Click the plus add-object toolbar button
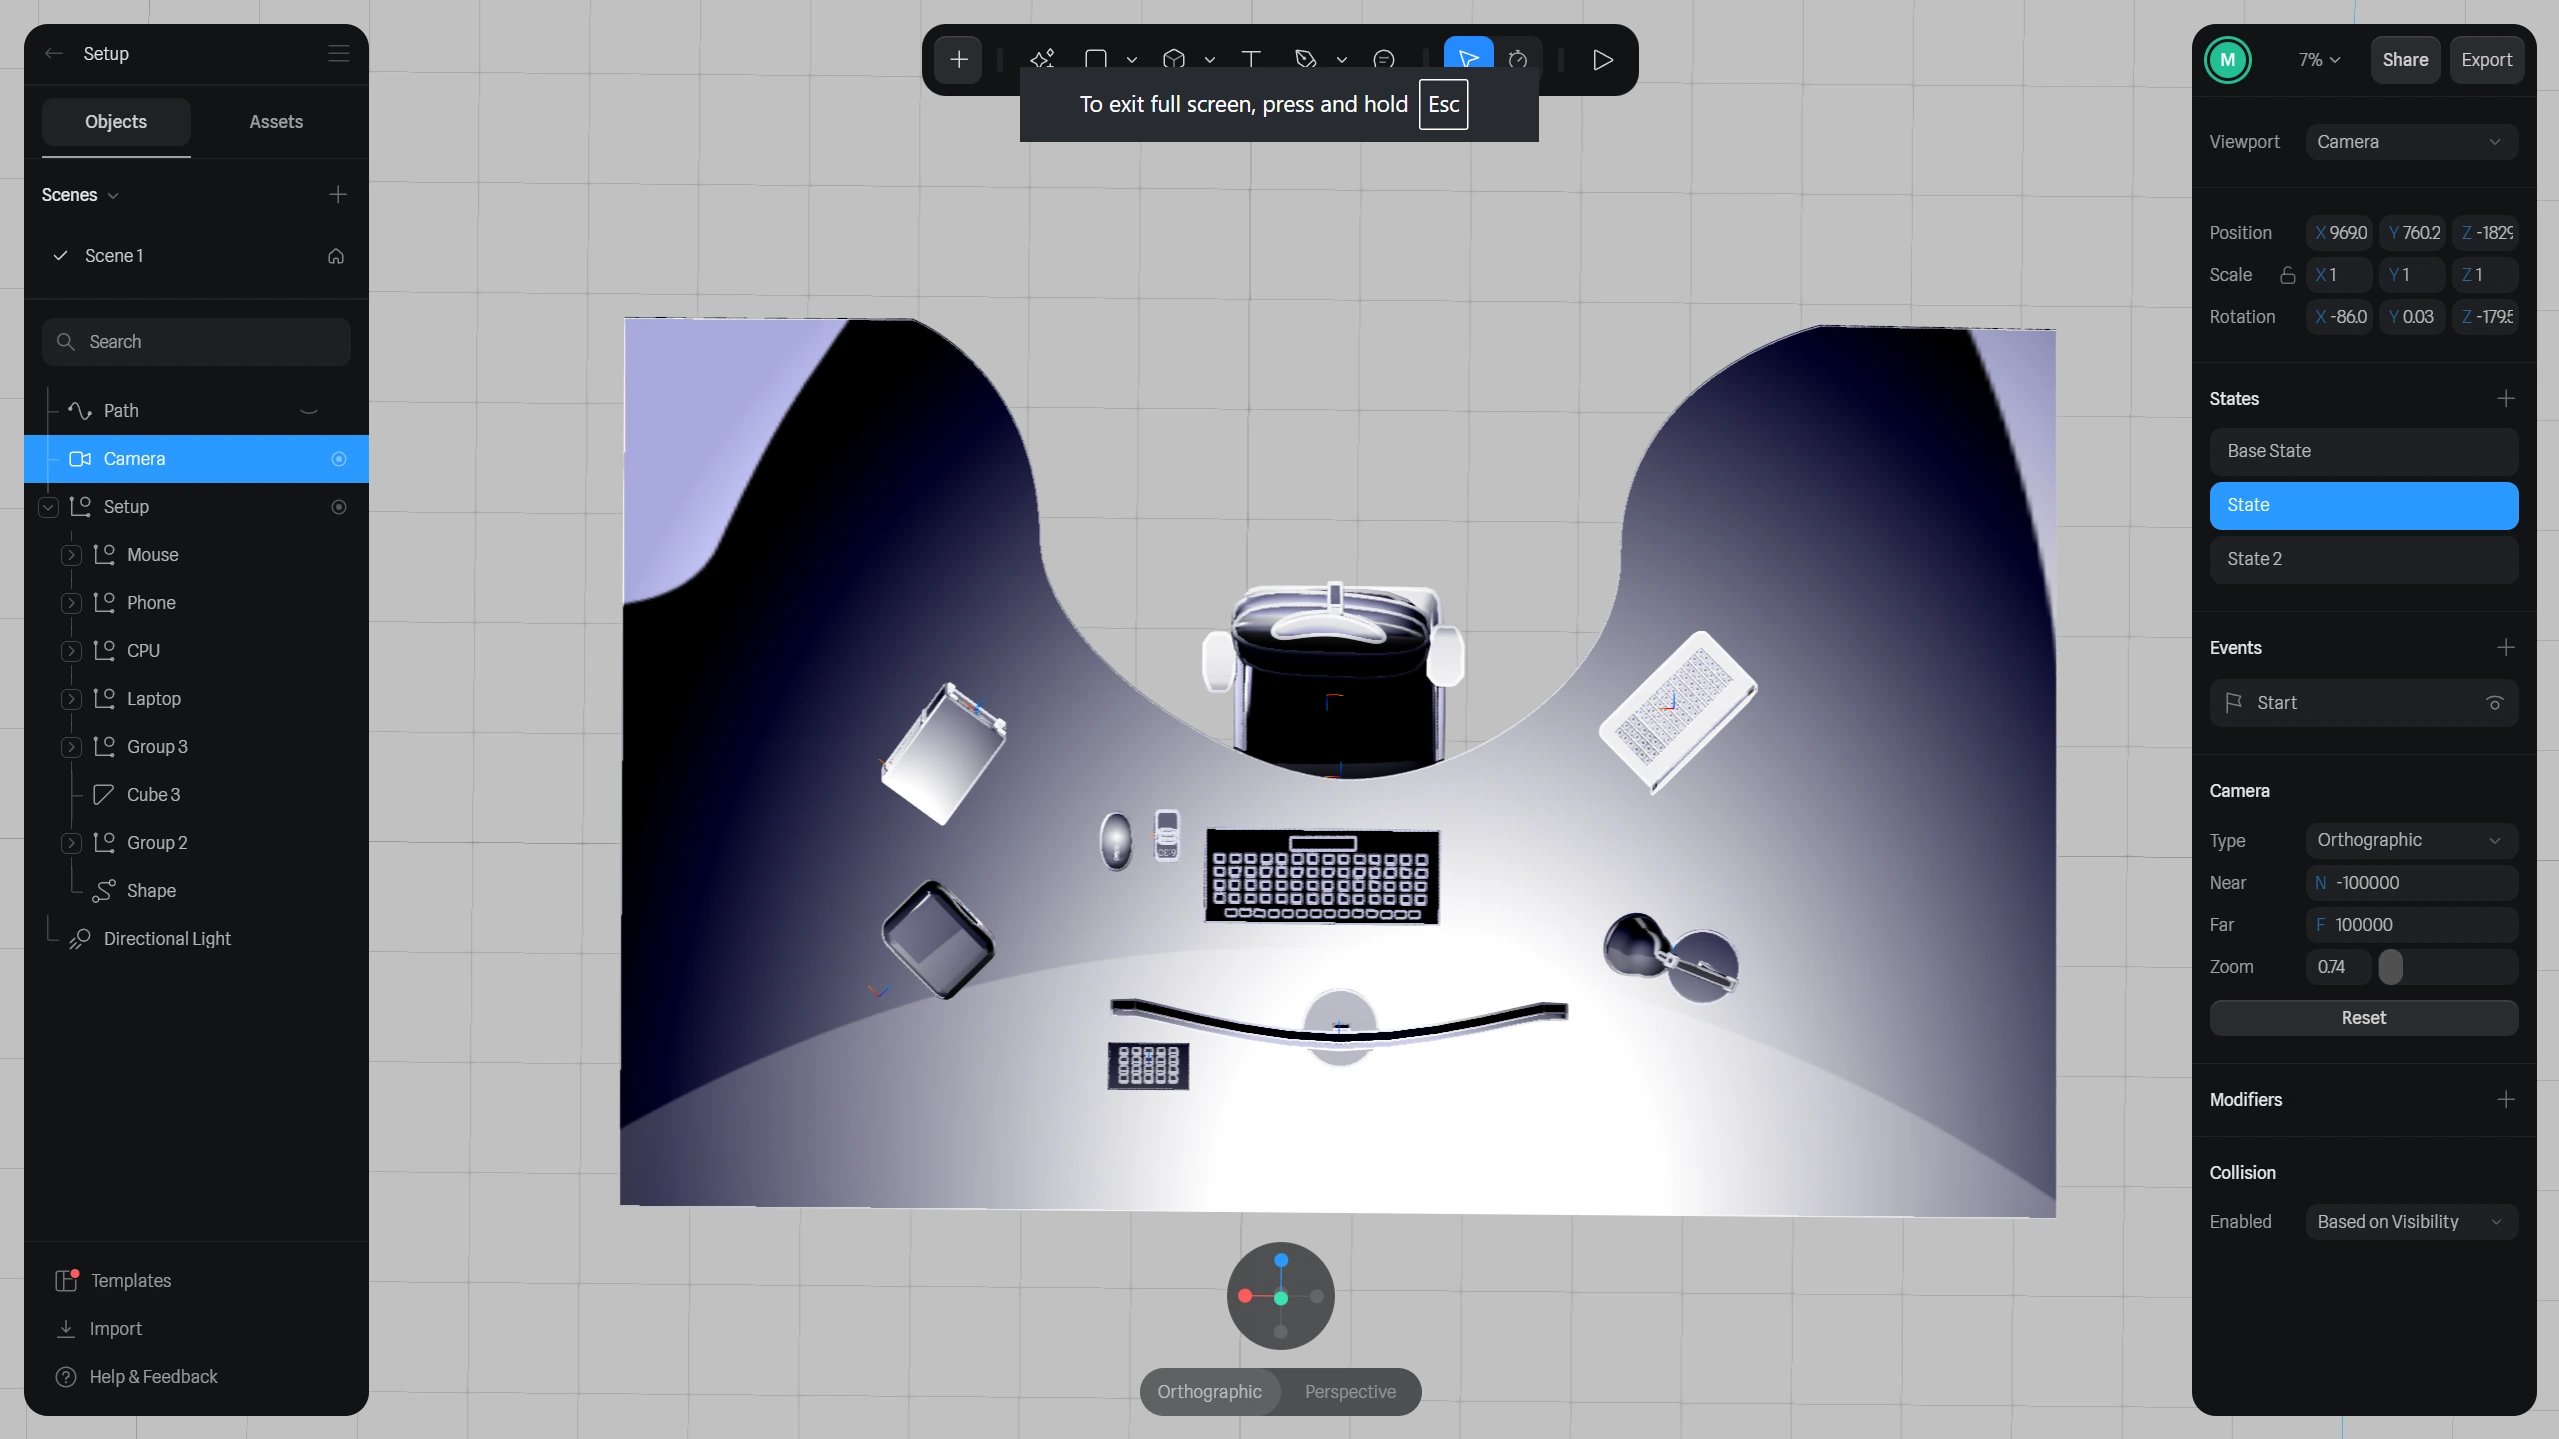The height and width of the screenshot is (1439, 2559). (958, 60)
